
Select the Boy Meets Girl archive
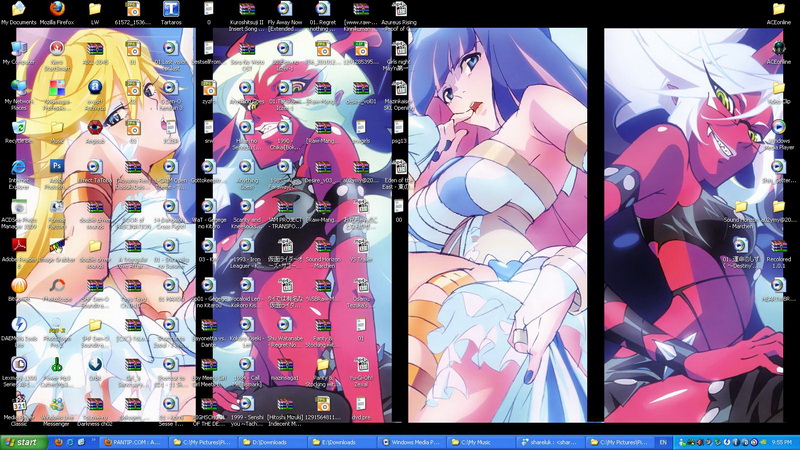209,372
